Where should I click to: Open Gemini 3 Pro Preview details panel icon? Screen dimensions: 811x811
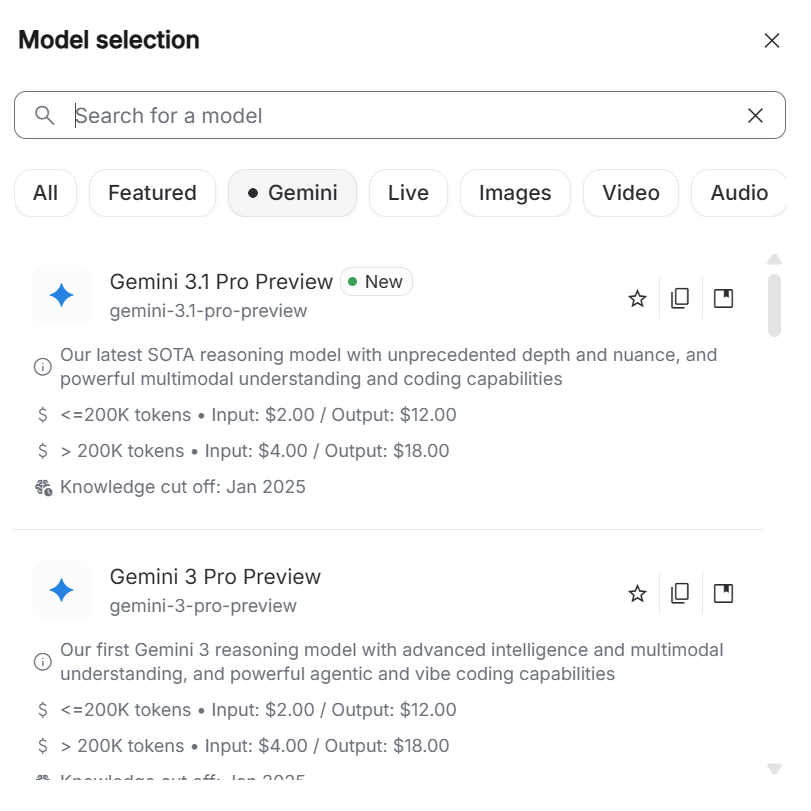click(723, 593)
